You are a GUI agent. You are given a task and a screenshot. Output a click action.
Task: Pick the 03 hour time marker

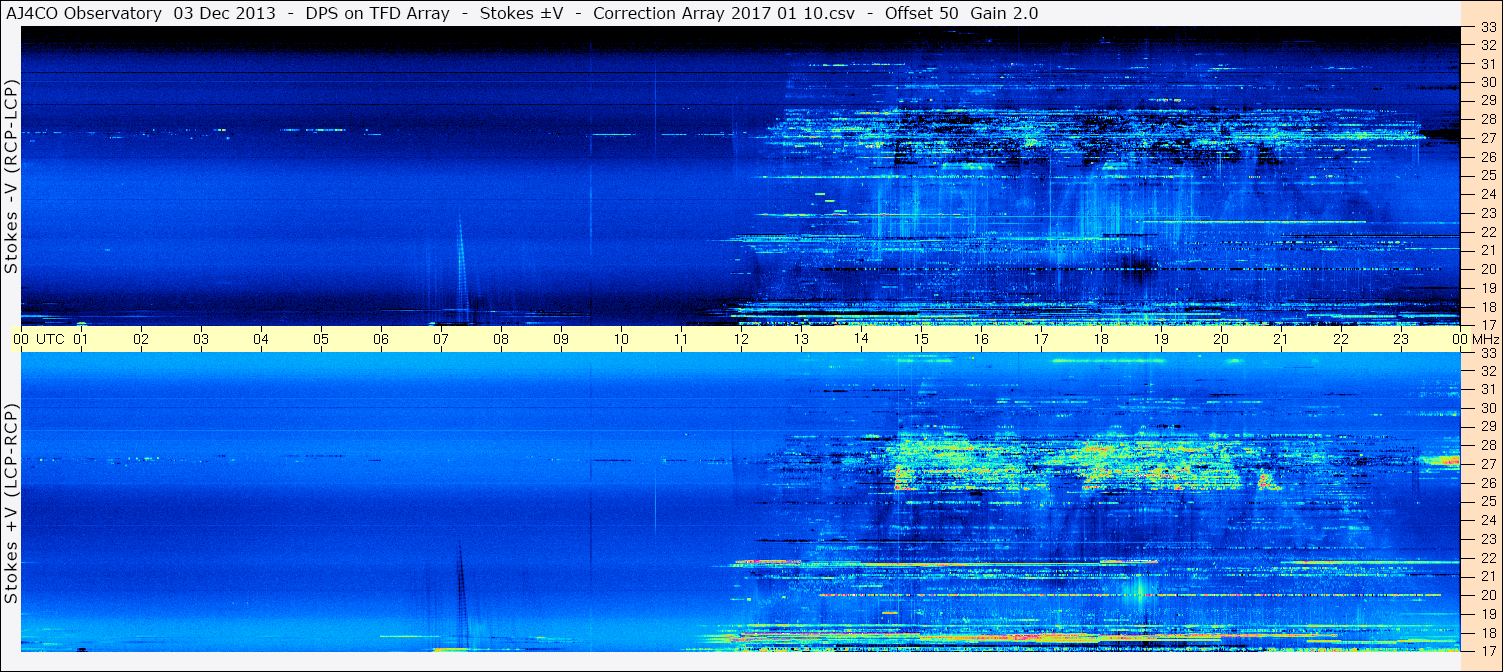pos(201,339)
